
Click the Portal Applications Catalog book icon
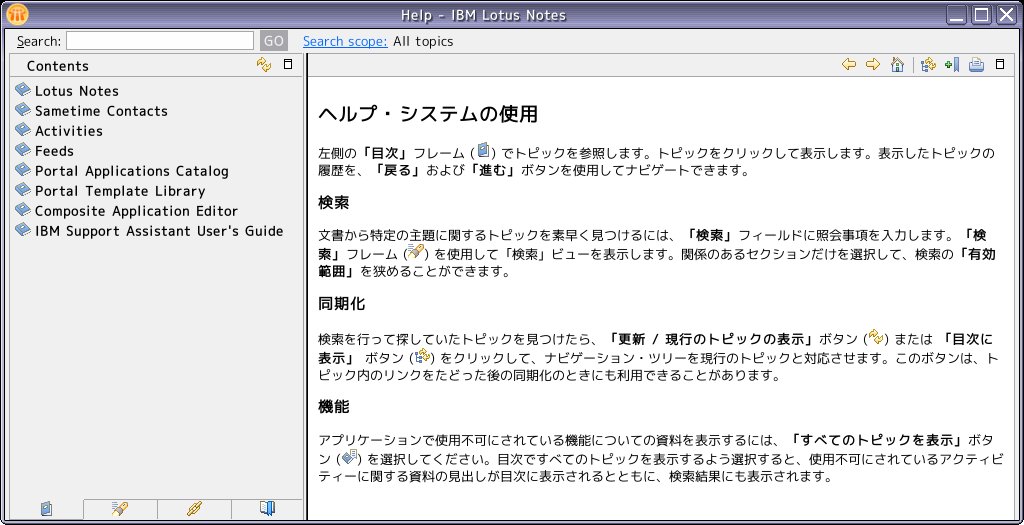[23, 170]
